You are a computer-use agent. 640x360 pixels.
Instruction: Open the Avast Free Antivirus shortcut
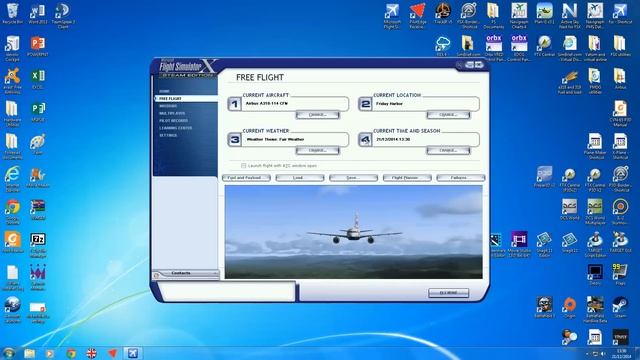coord(12,76)
